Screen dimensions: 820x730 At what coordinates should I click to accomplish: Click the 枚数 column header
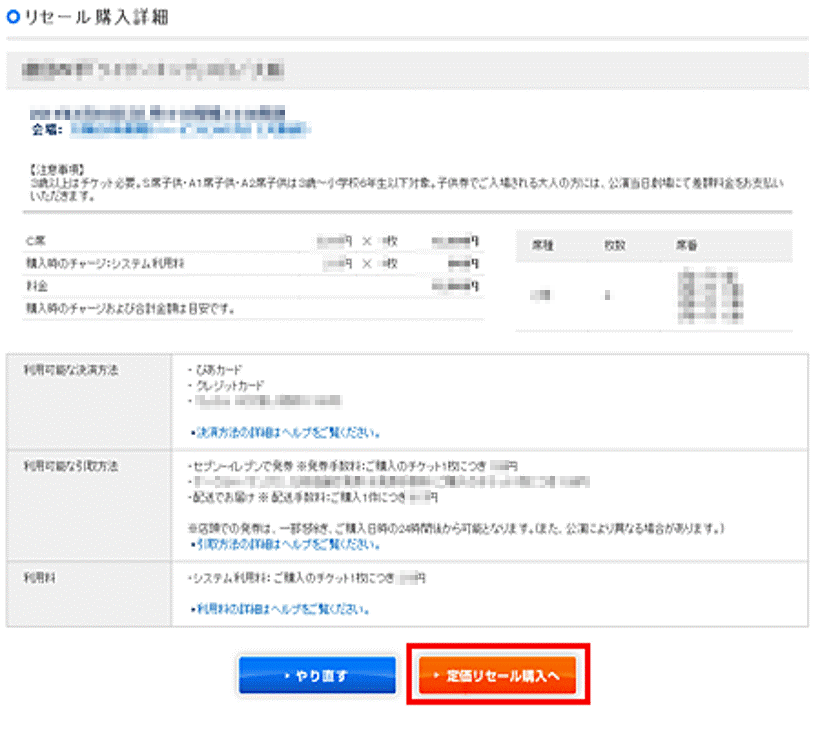(613, 245)
